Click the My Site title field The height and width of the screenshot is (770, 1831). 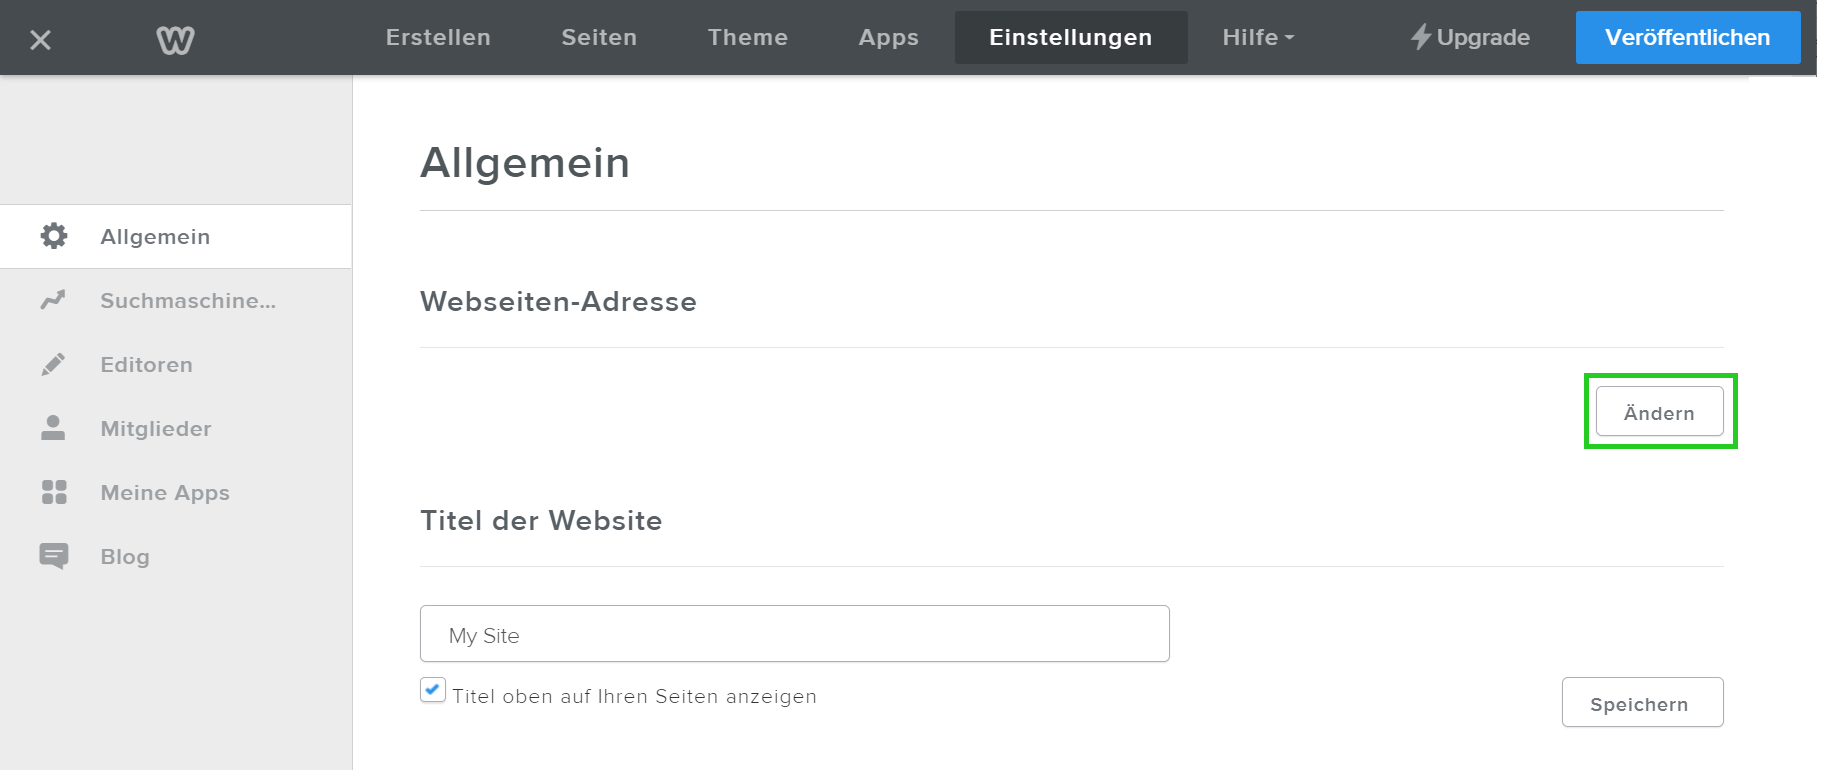click(795, 633)
